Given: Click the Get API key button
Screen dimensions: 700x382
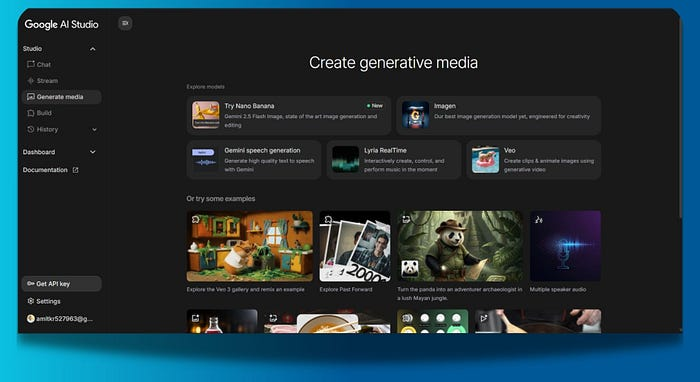Looking at the screenshot, I should point(62,284).
